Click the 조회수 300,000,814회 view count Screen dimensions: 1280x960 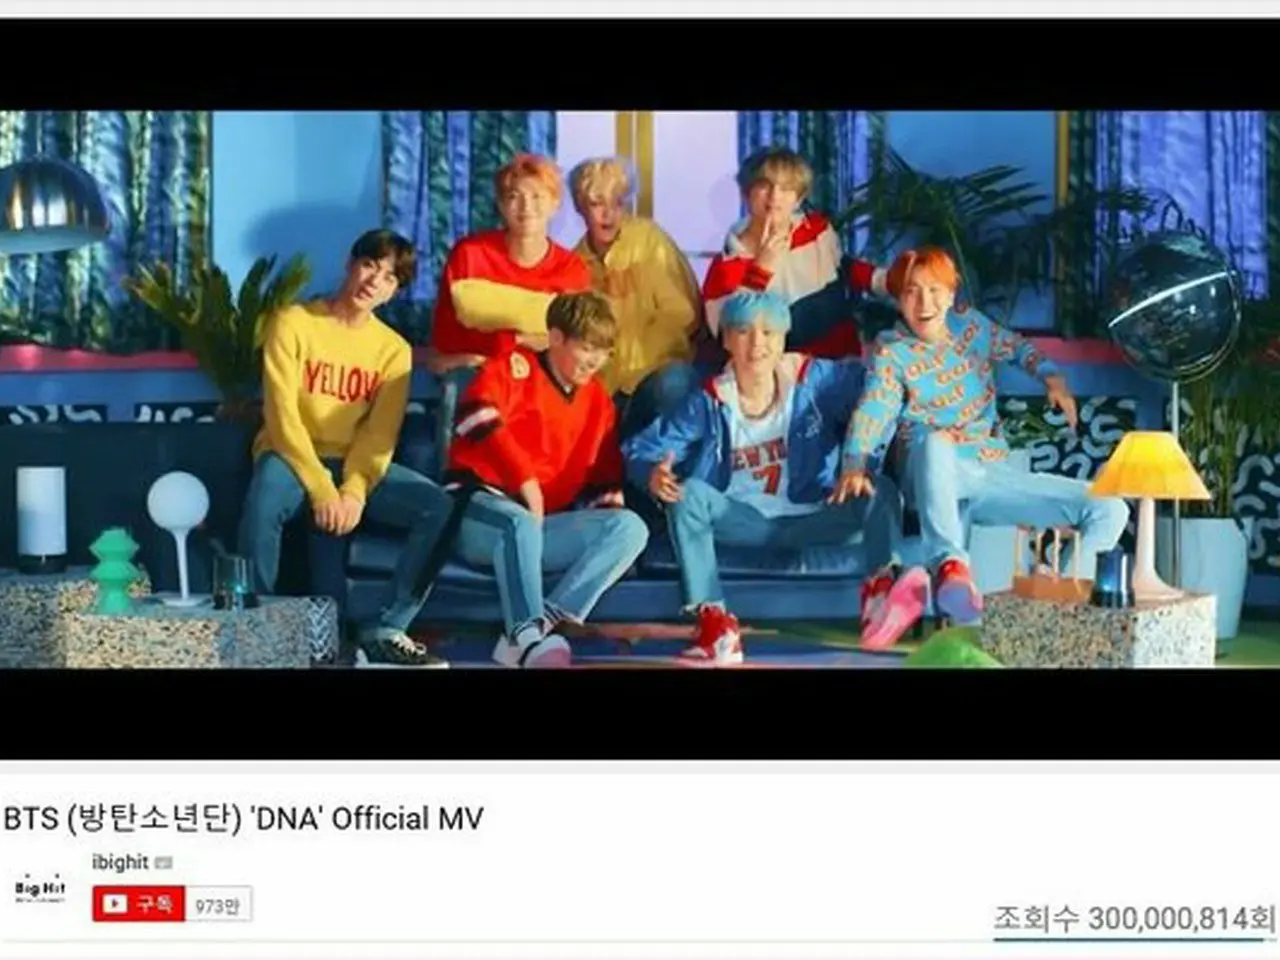click(x=1134, y=918)
